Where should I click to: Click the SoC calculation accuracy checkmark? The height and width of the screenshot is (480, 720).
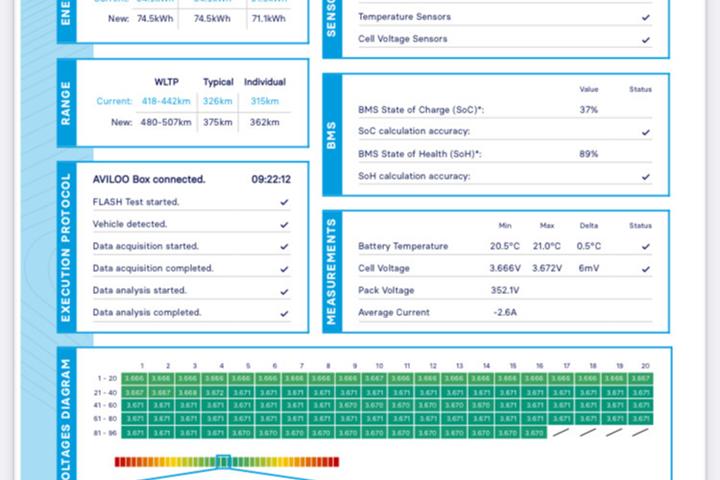(x=646, y=132)
